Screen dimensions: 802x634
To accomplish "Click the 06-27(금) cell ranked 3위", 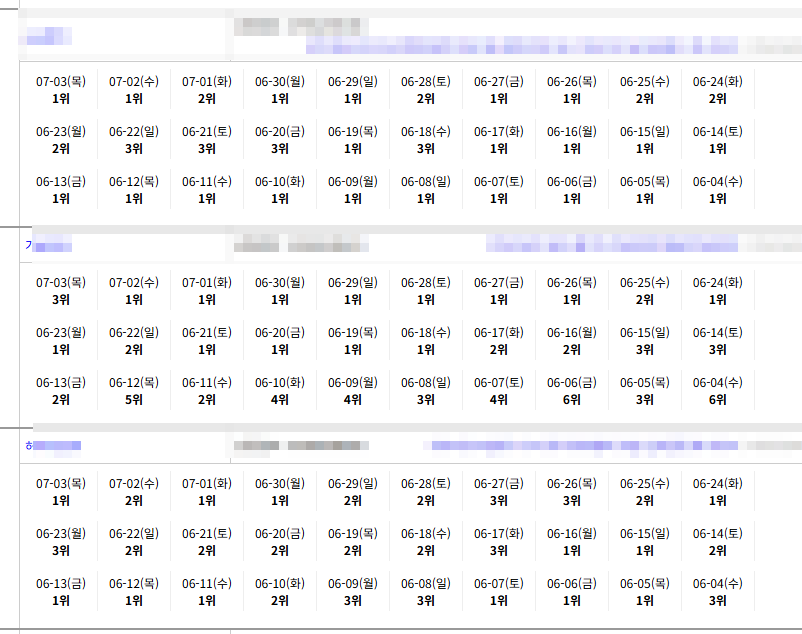I will 499,492.
